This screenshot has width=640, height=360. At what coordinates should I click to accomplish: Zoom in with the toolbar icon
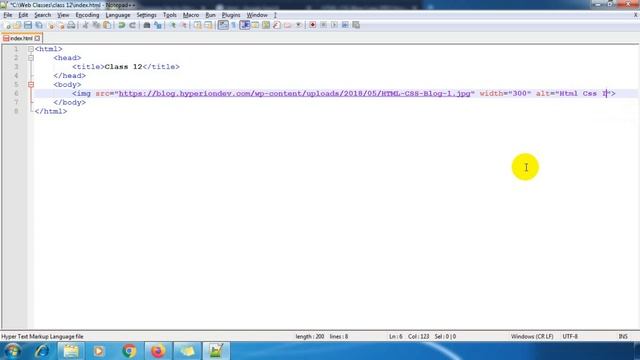[x=173, y=25]
